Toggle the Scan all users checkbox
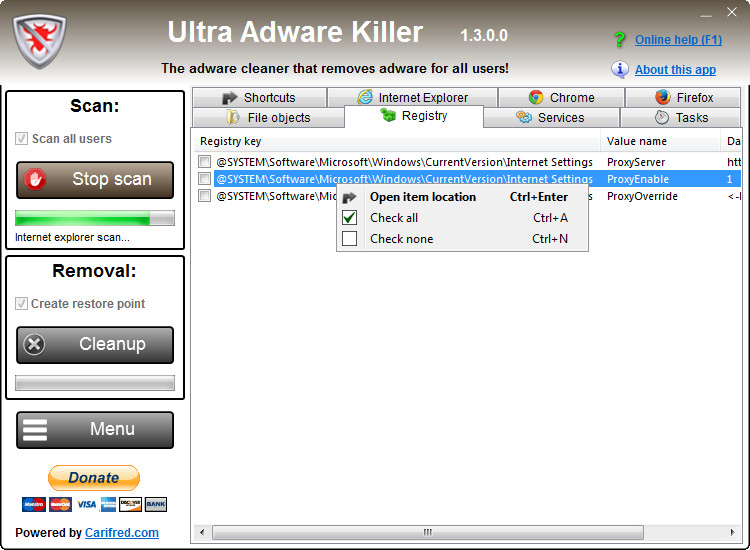Image resolution: width=750 pixels, height=550 pixels. (x=21, y=139)
